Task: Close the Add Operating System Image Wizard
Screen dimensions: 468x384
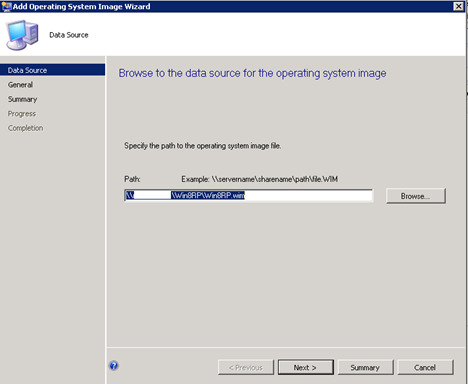Action: (459, 6)
